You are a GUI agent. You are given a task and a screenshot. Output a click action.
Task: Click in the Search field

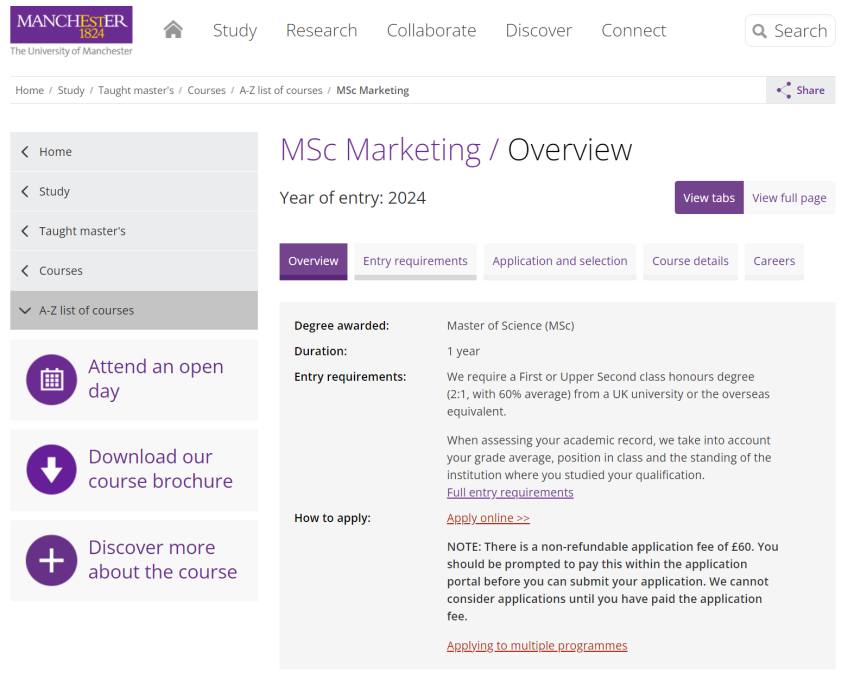click(x=790, y=31)
